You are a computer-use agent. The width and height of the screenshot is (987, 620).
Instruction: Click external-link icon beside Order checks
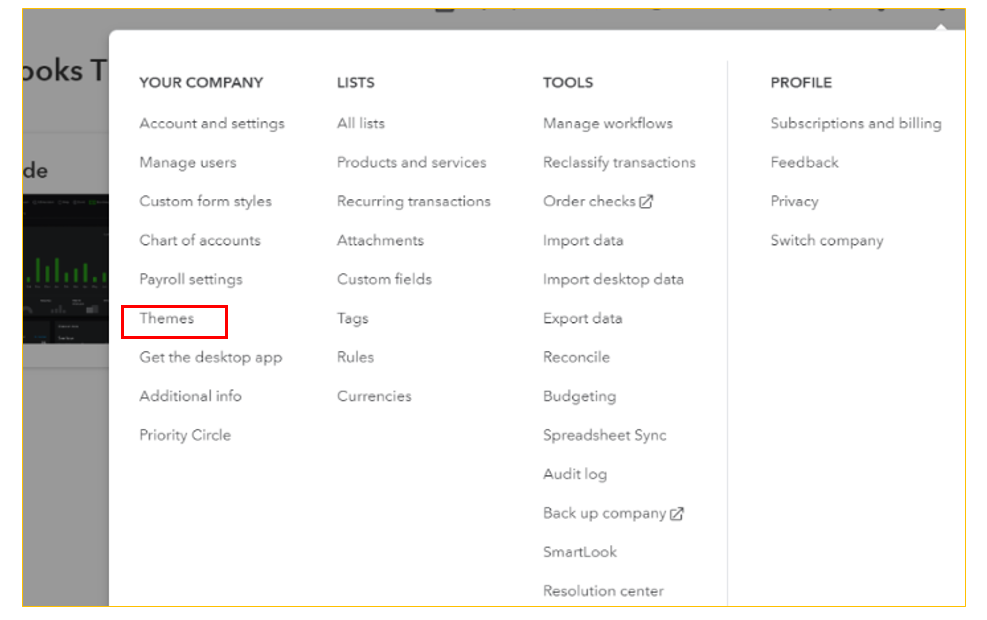tap(646, 201)
